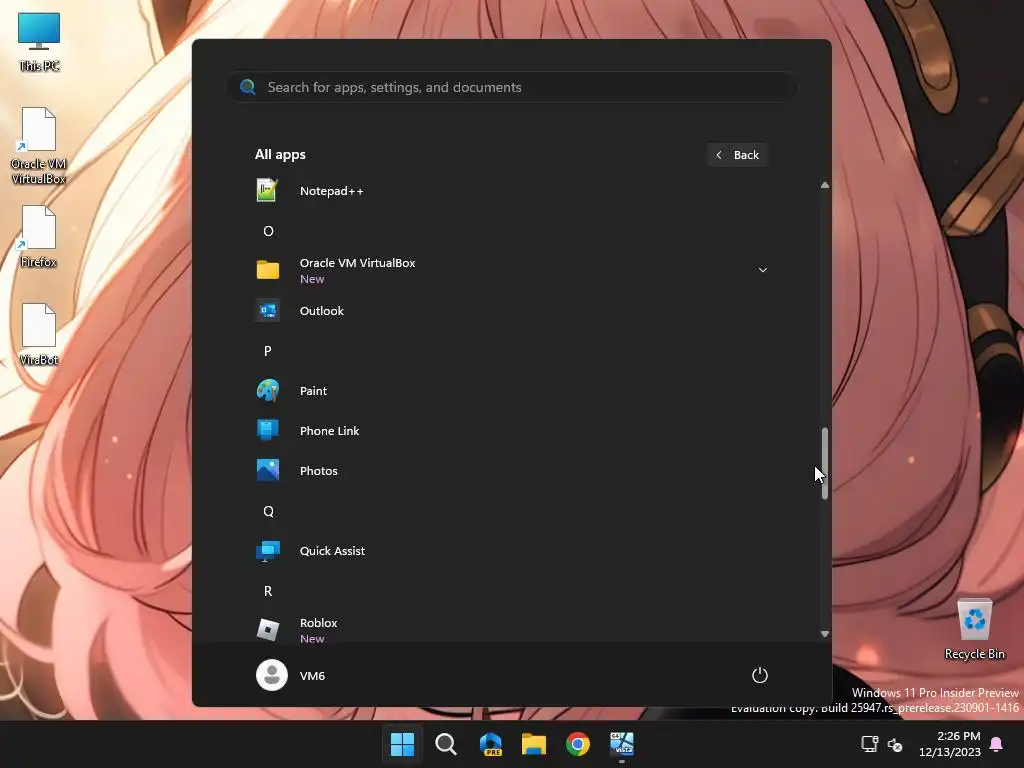
Task: Jump to letter P section header
Action: [268, 351]
